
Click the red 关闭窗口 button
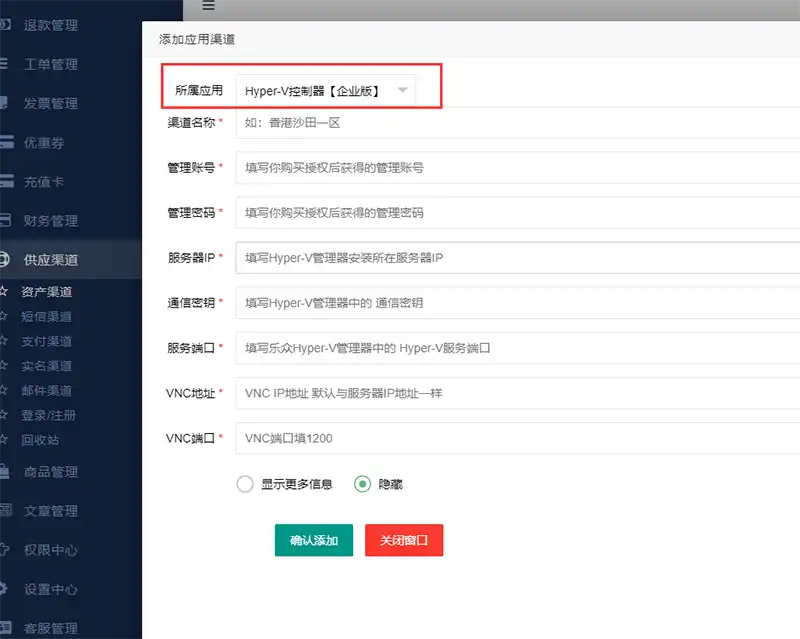[x=403, y=540]
